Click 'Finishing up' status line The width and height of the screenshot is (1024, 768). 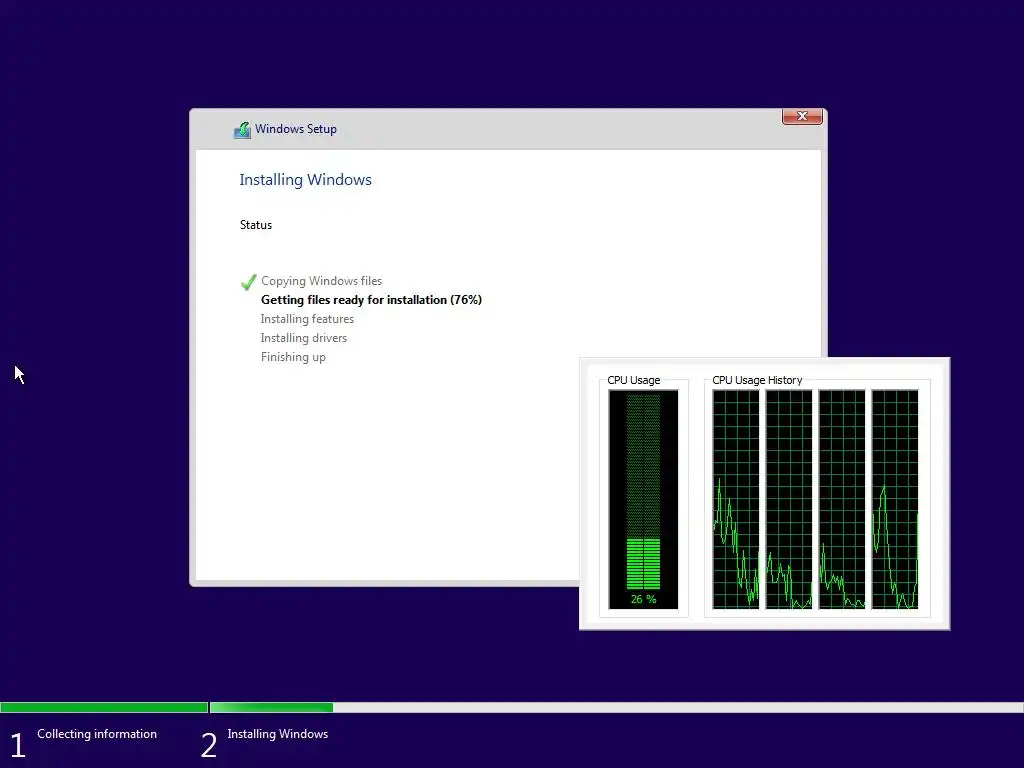click(293, 357)
